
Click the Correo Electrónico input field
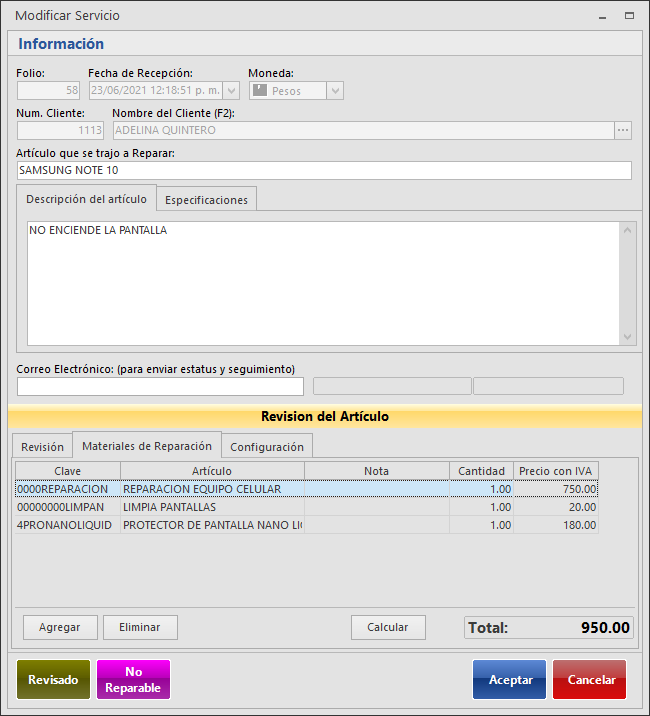[x=160, y=387]
